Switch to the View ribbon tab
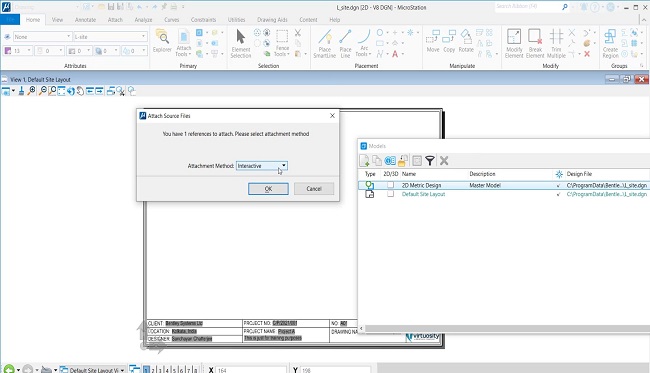 point(57,19)
